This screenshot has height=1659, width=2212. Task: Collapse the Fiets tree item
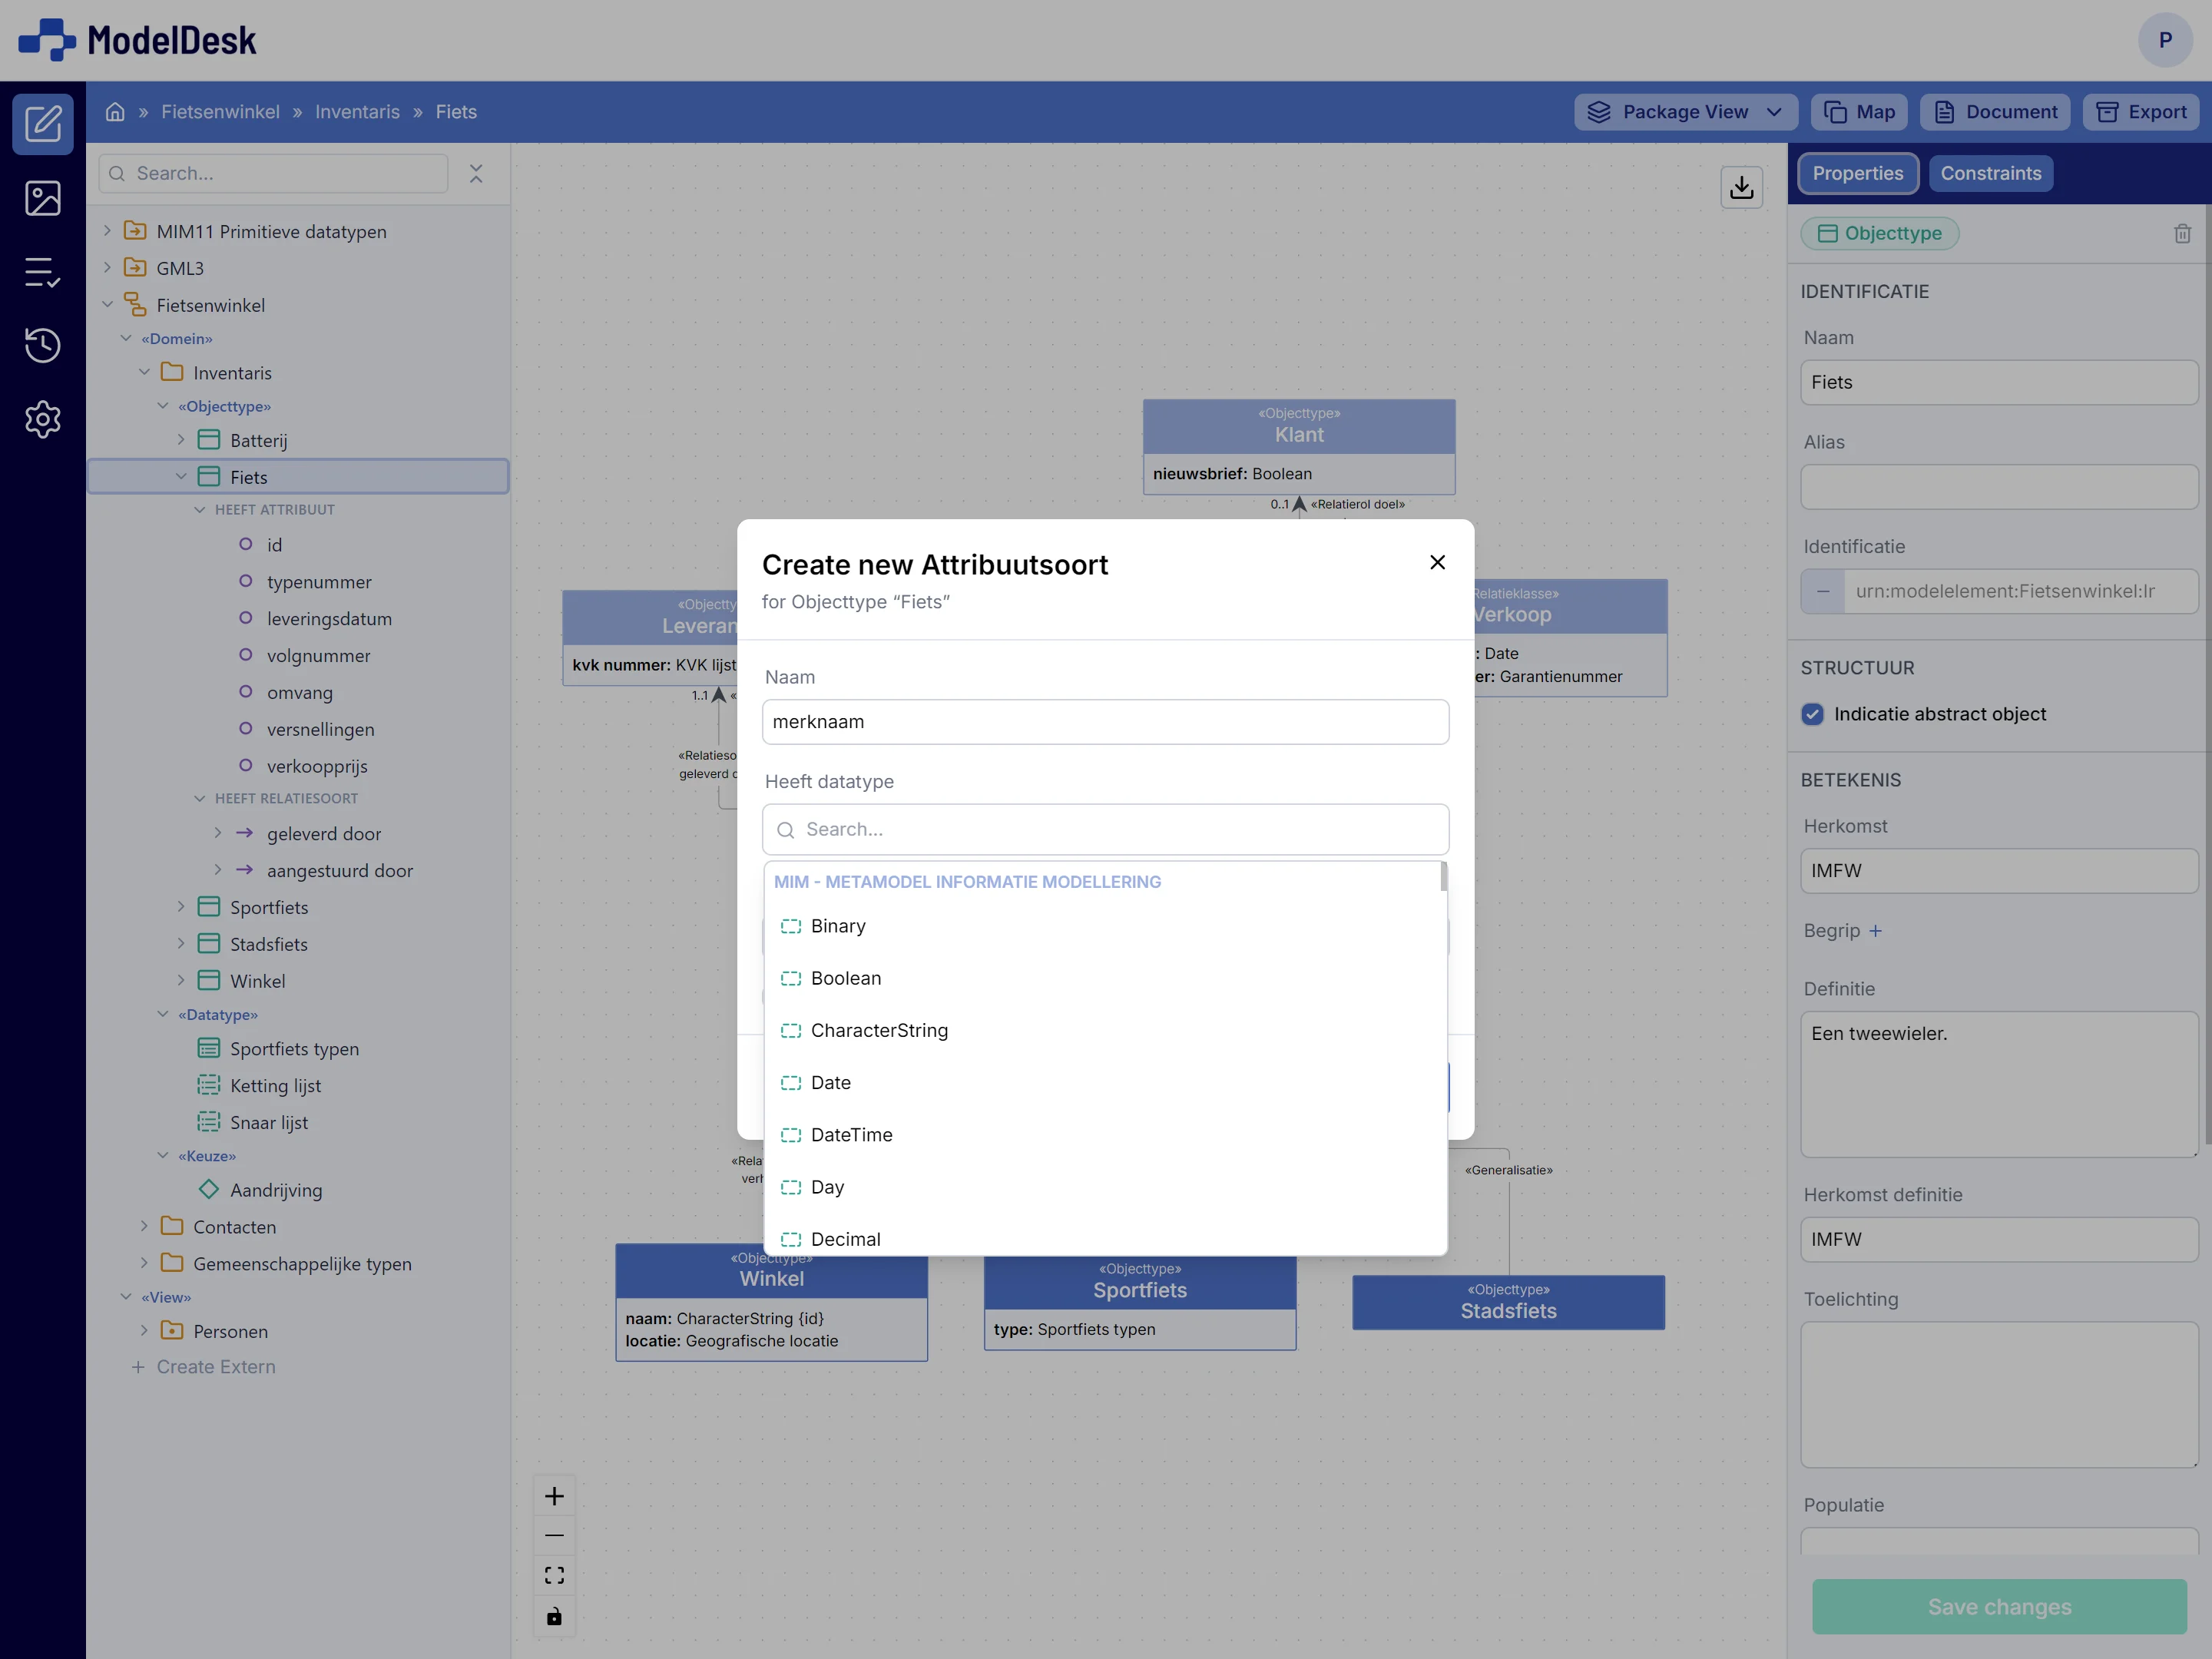tap(181, 477)
